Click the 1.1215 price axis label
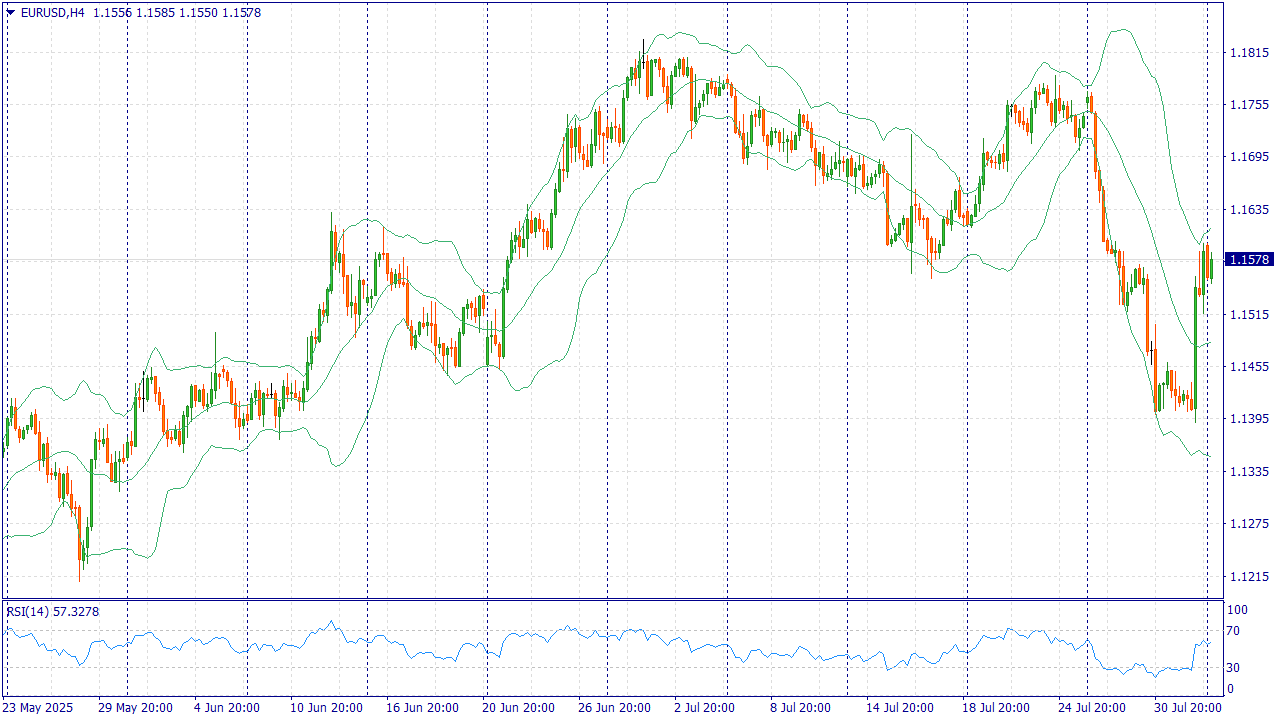 coord(1248,576)
